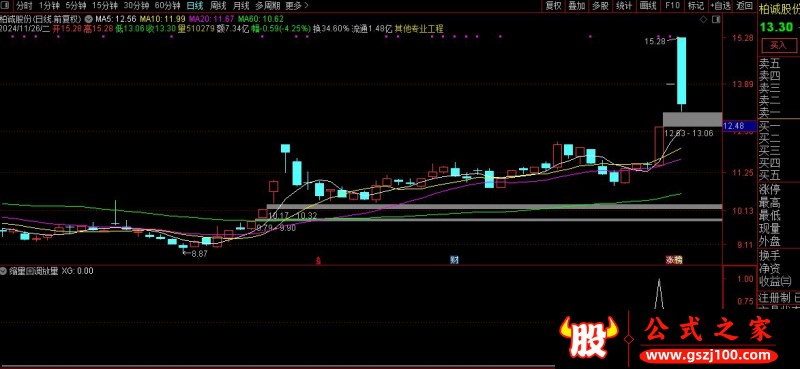Open 复权 adjustment menu
Viewport: 800px width, 369px height.
(553, 6)
